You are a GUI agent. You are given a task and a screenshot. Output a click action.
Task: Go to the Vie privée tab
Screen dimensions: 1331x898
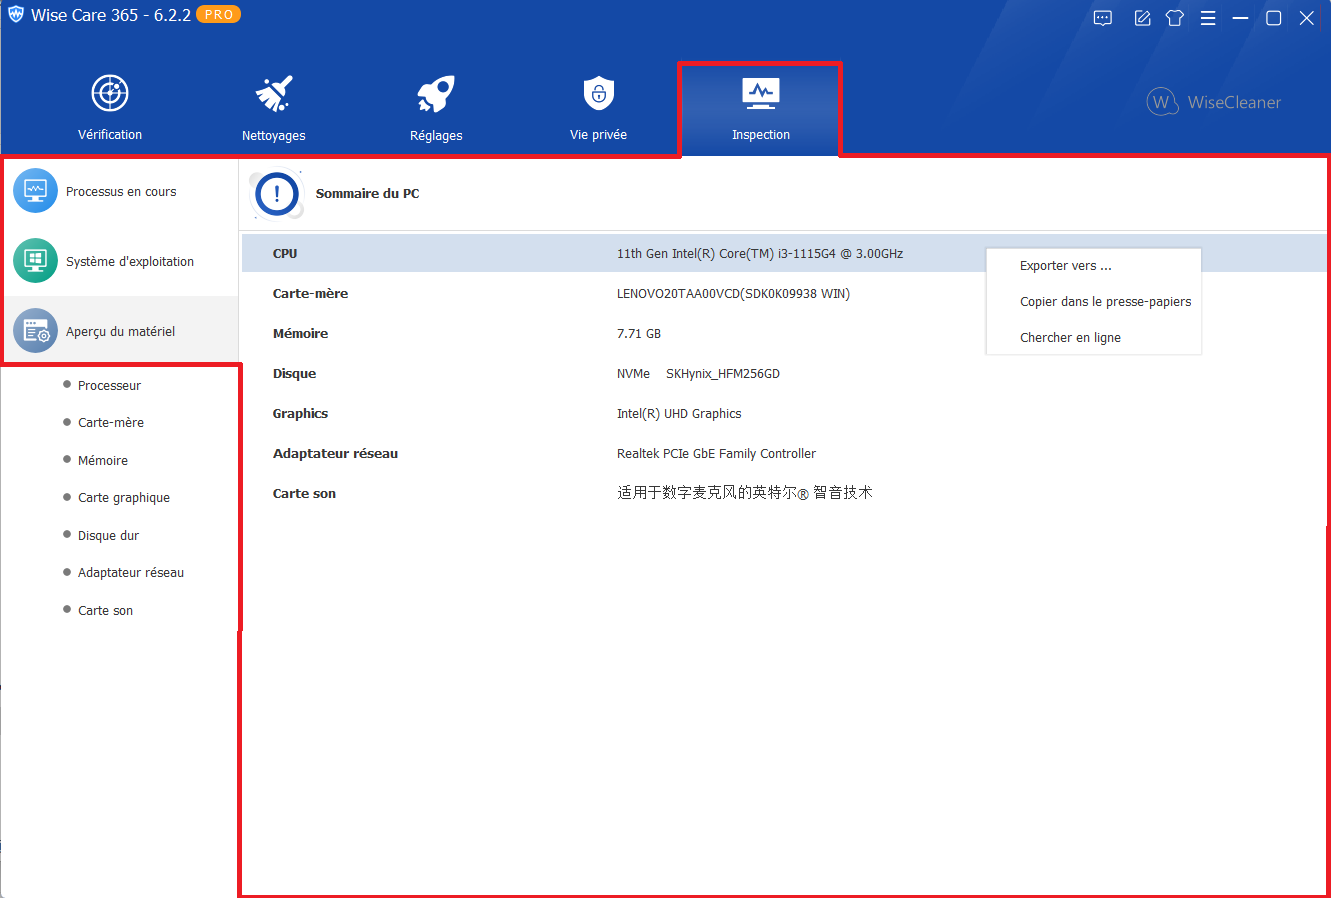click(598, 108)
